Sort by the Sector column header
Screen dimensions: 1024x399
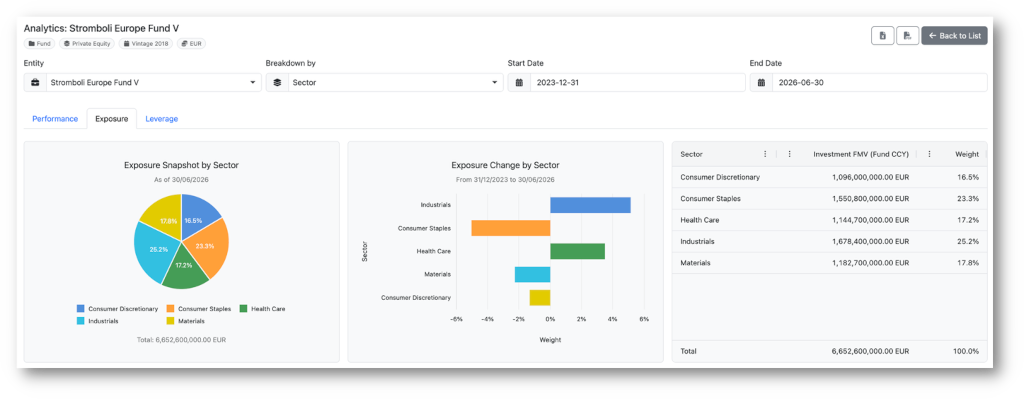[692, 154]
